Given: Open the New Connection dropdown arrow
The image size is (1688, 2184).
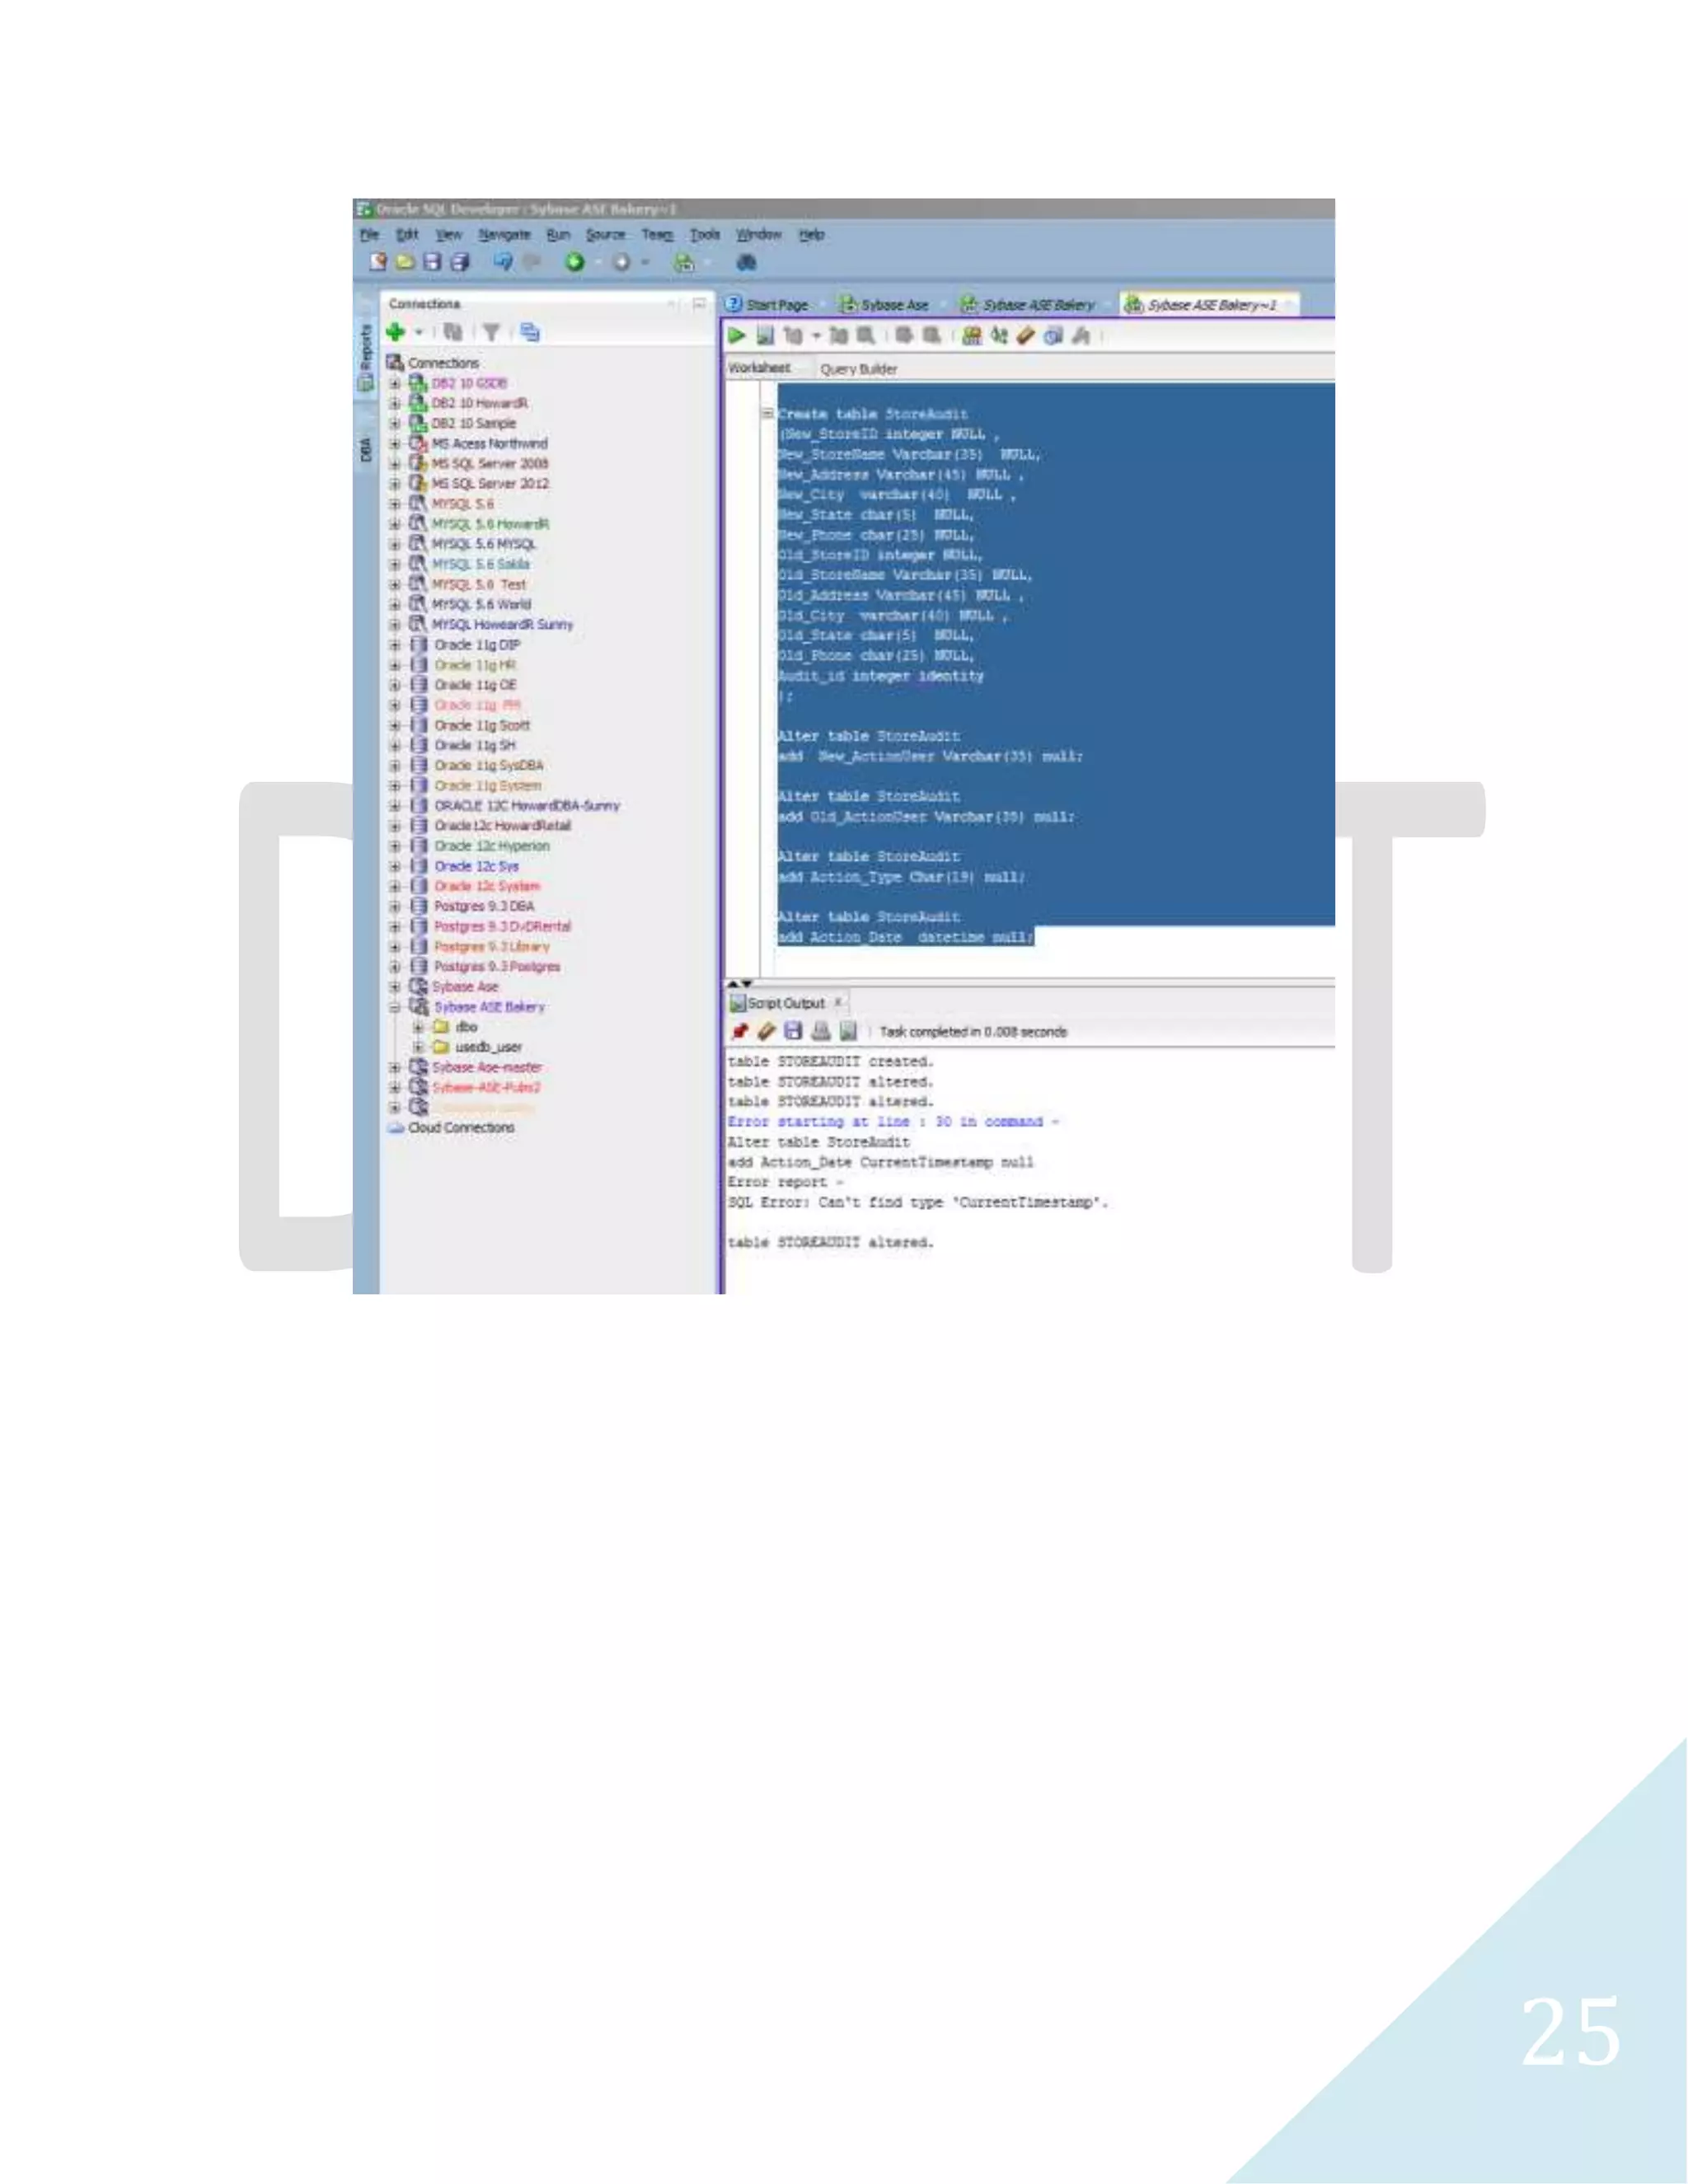Looking at the screenshot, I should click(419, 332).
